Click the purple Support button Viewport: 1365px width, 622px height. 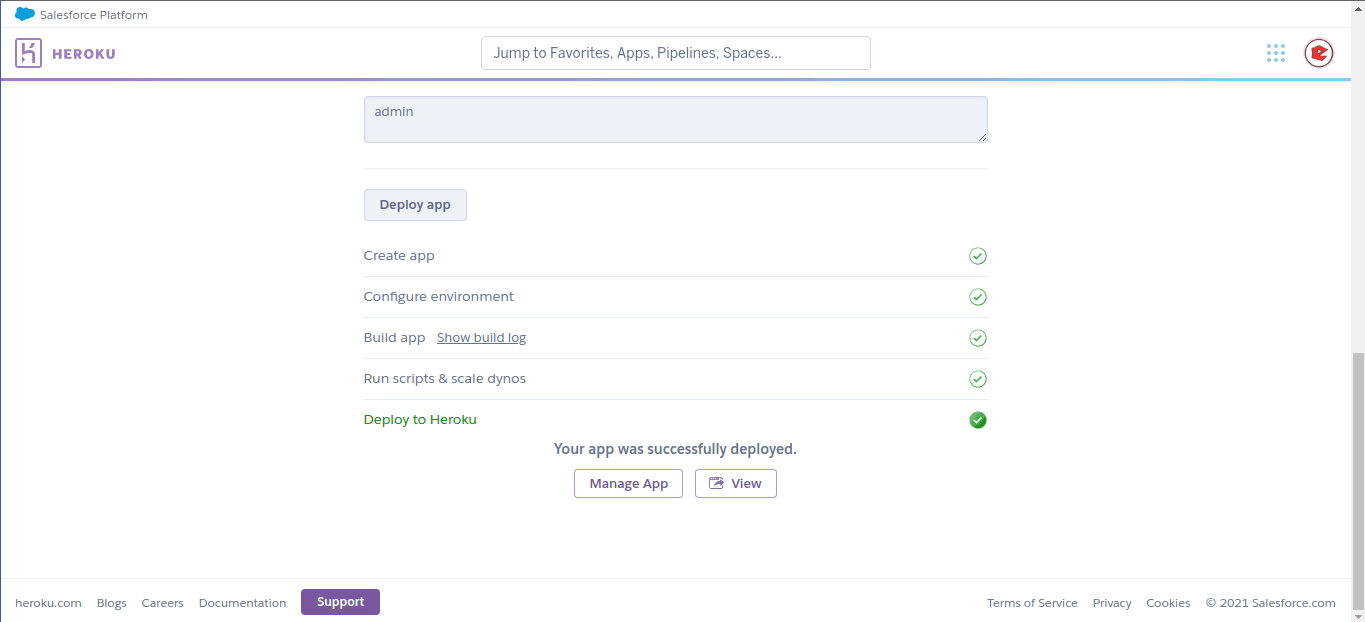pos(340,602)
